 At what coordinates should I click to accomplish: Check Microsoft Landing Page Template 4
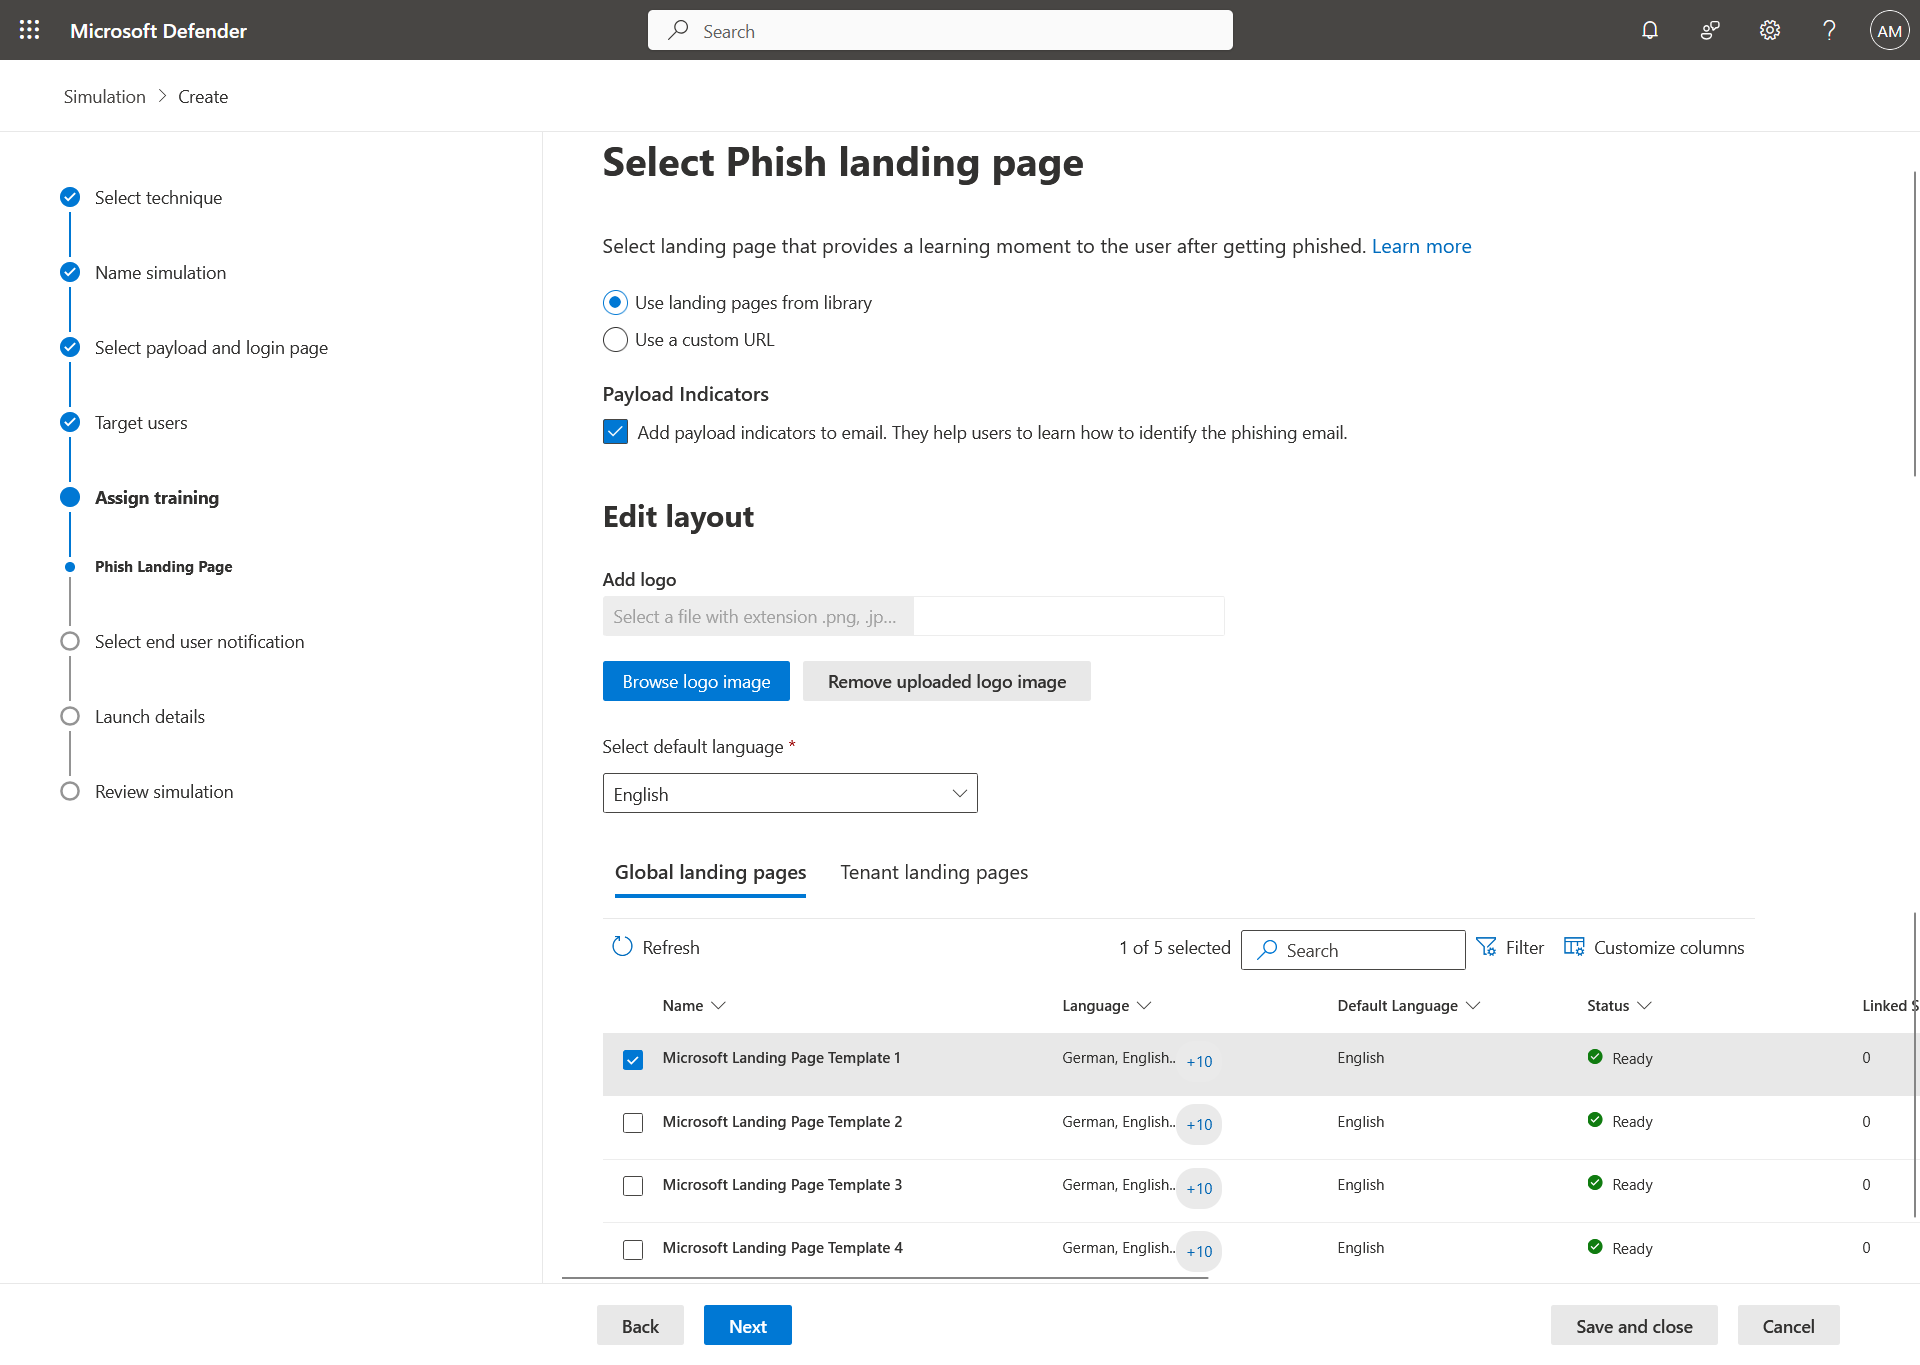(x=633, y=1250)
